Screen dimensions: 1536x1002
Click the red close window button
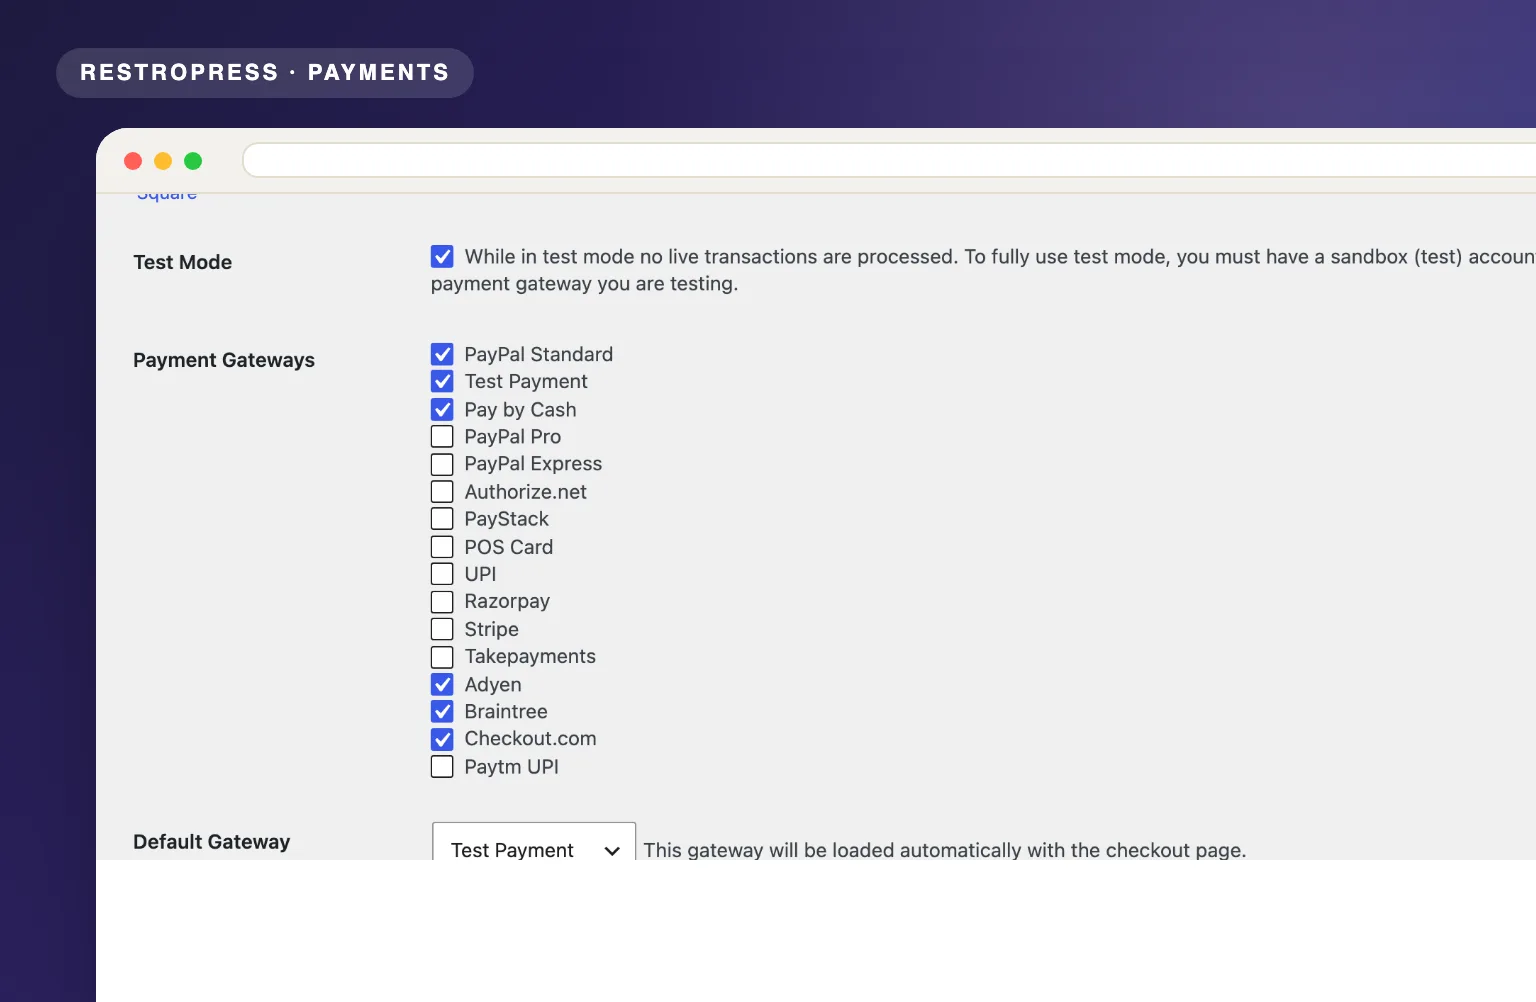133,161
